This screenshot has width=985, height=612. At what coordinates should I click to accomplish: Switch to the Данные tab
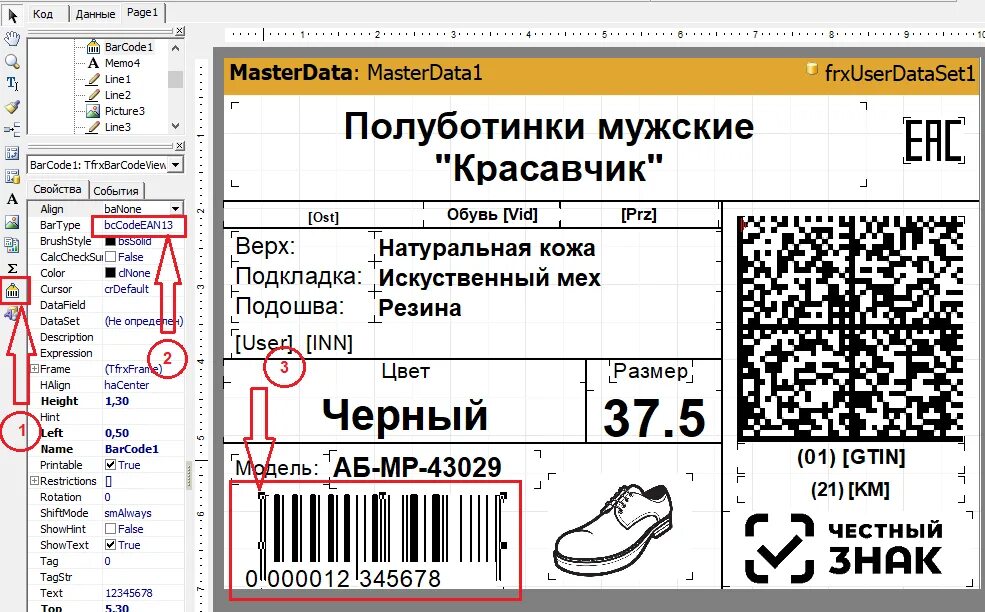tap(95, 13)
